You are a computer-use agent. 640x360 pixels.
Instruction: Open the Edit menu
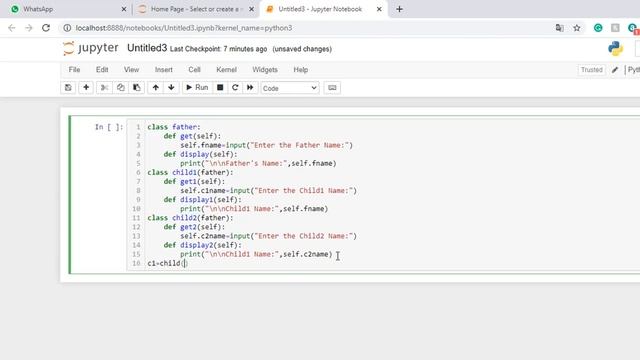(102, 70)
